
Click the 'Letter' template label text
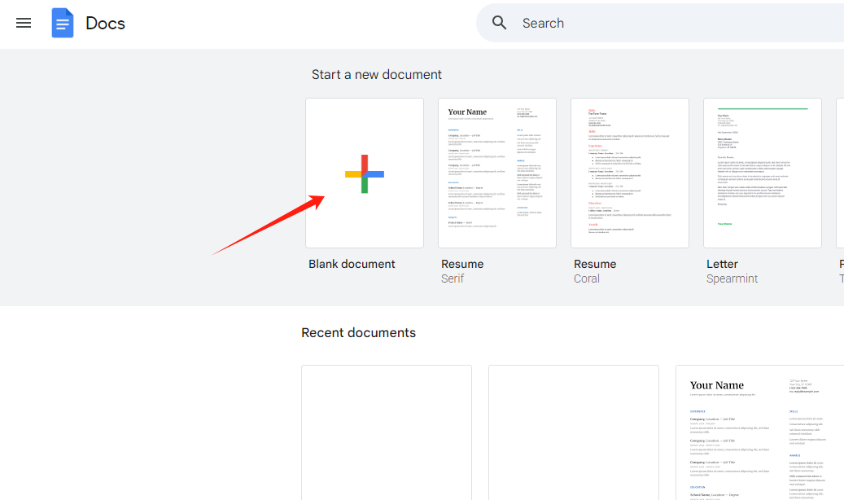point(722,264)
